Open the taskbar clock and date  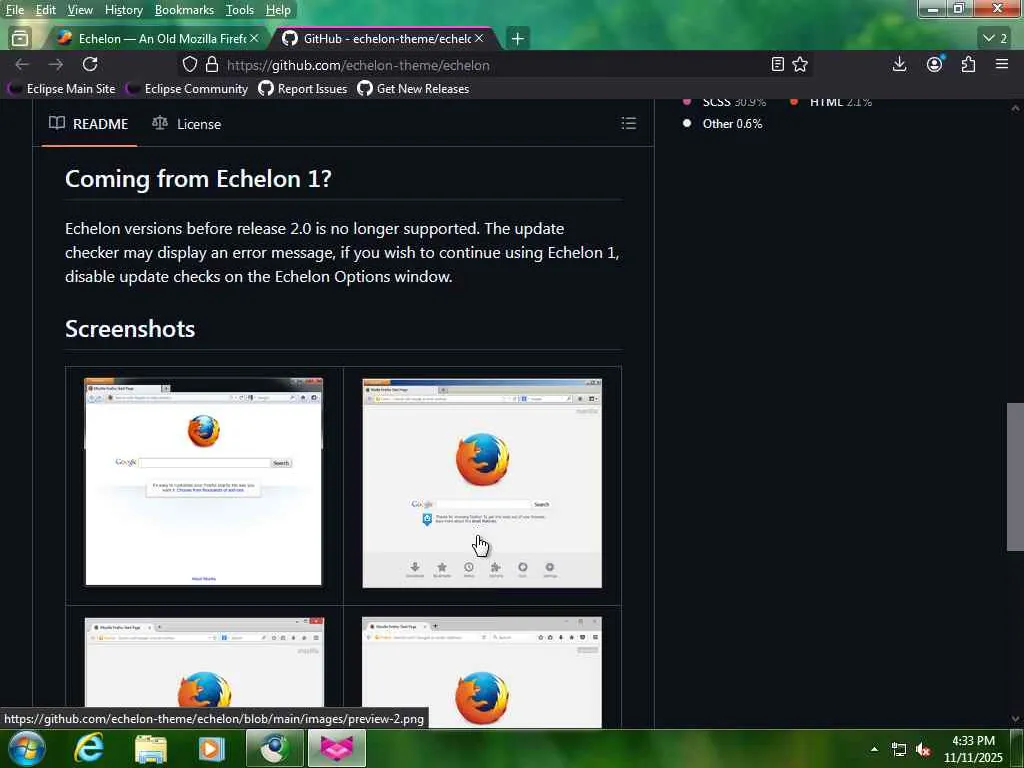tap(973, 749)
